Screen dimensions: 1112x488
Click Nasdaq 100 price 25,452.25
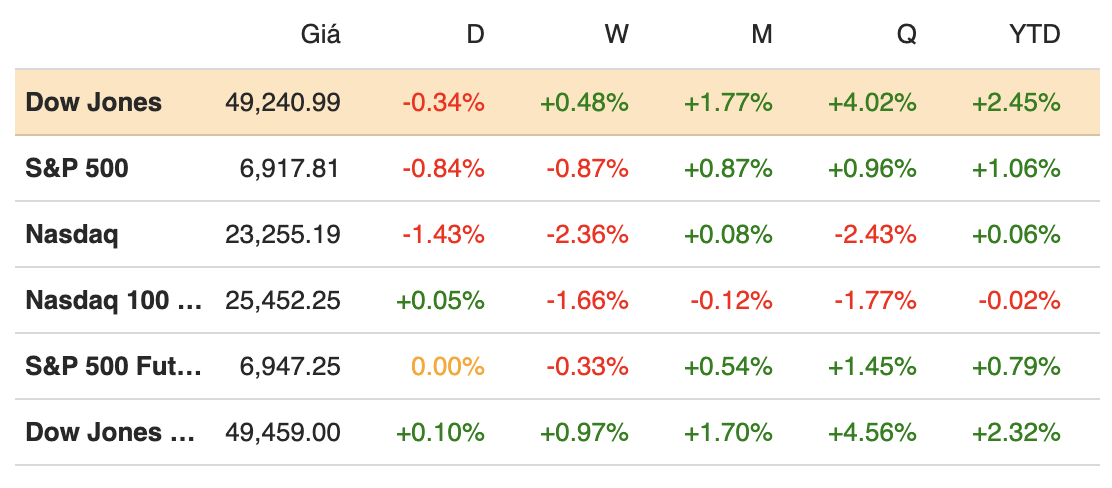tap(283, 300)
